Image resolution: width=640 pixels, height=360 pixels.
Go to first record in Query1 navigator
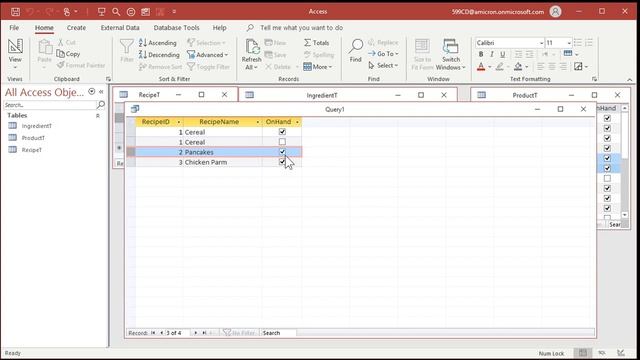pos(153,333)
